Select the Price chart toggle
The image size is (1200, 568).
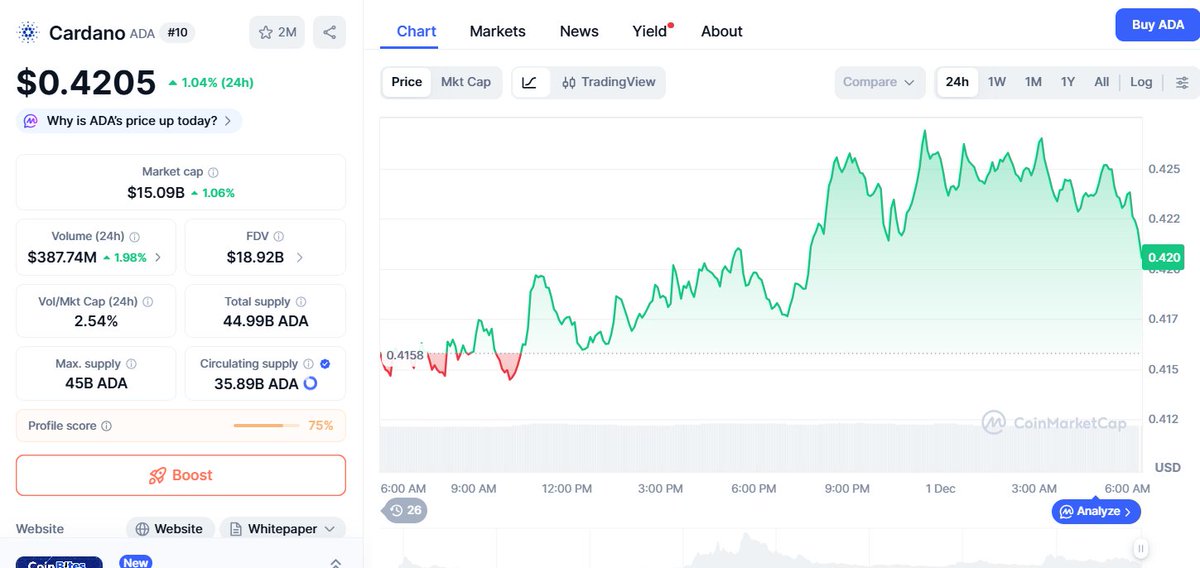(x=407, y=82)
